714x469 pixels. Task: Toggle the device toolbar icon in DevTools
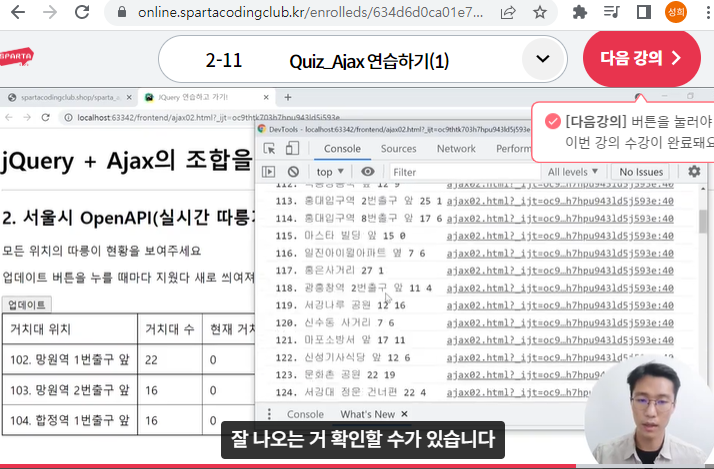(x=292, y=148)
